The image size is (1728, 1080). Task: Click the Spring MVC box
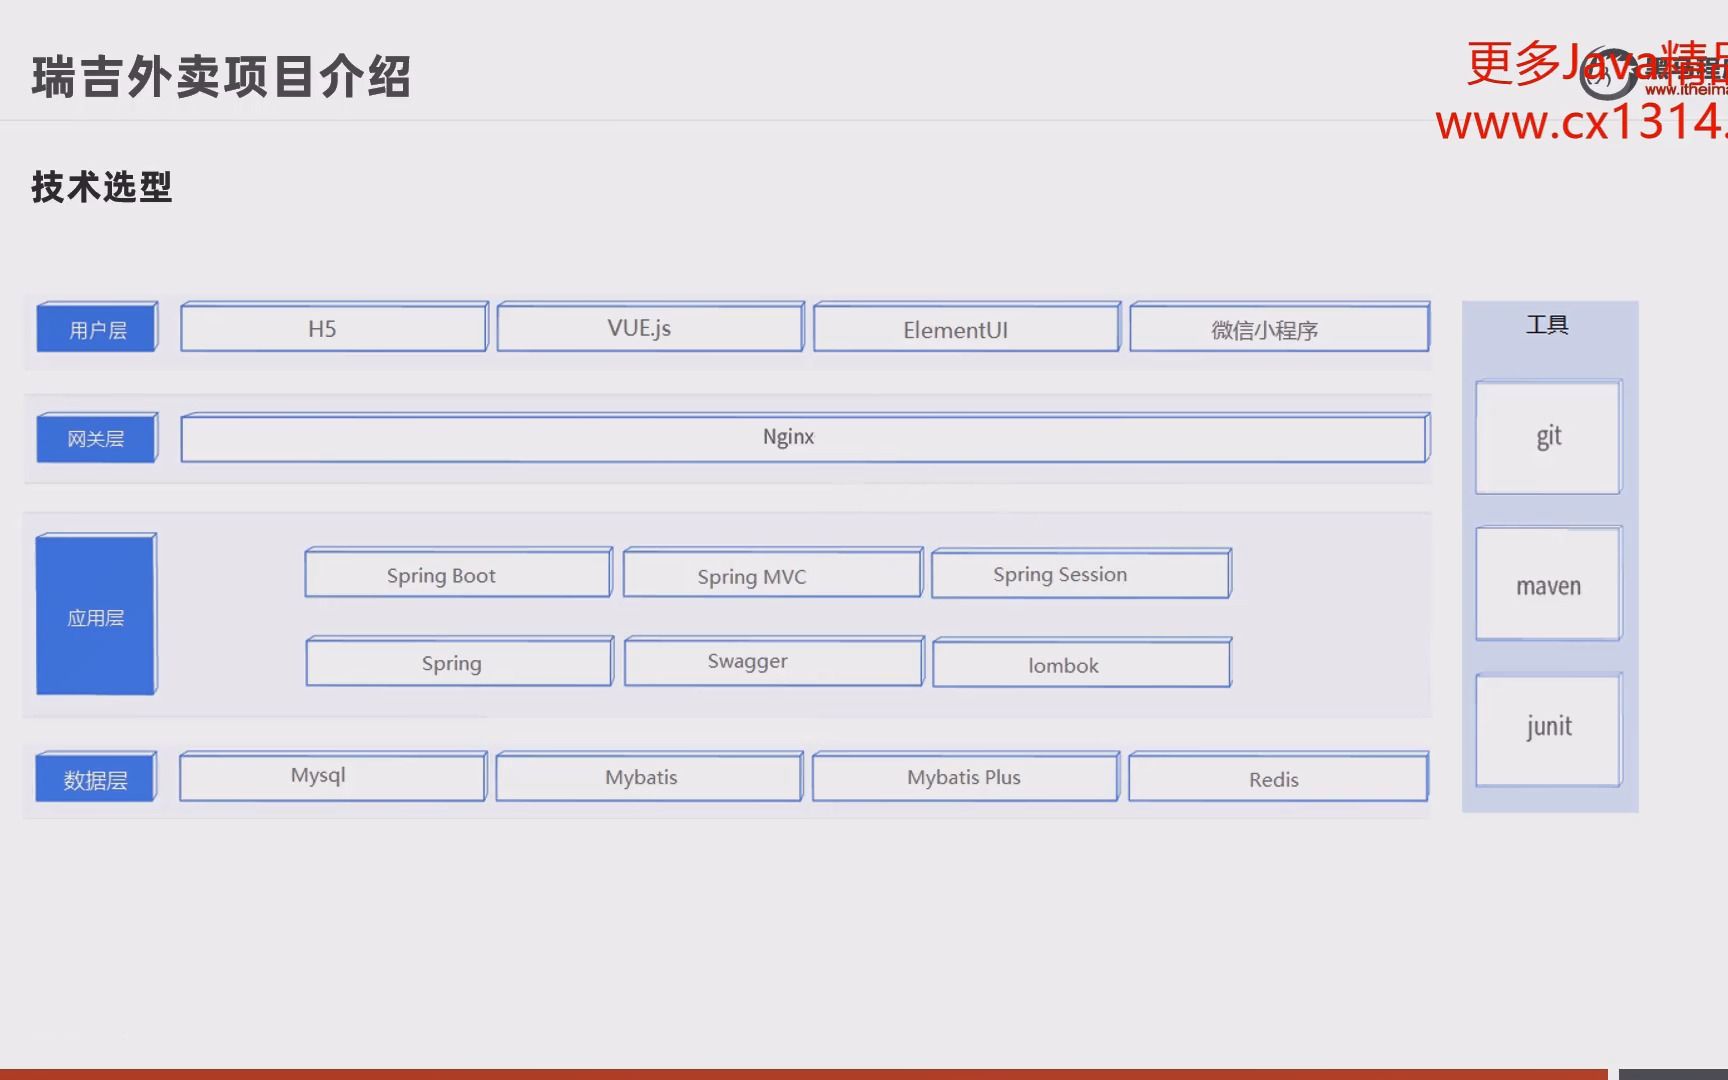click(x=773, y=573)
